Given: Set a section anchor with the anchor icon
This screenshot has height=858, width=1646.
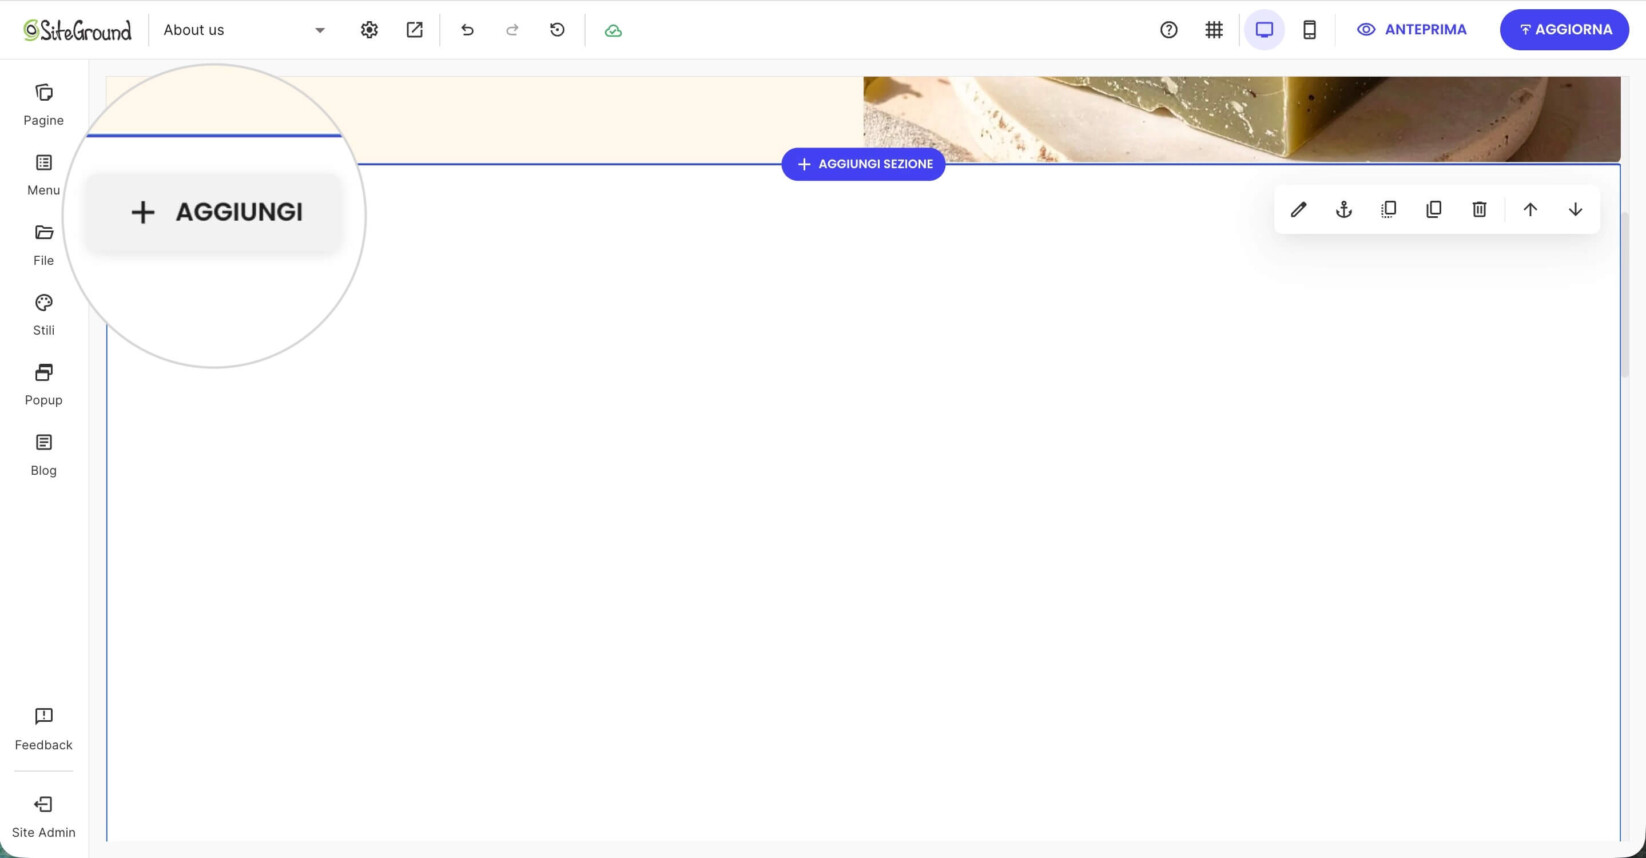Looking at the screenshot, I should point(1344,209).
